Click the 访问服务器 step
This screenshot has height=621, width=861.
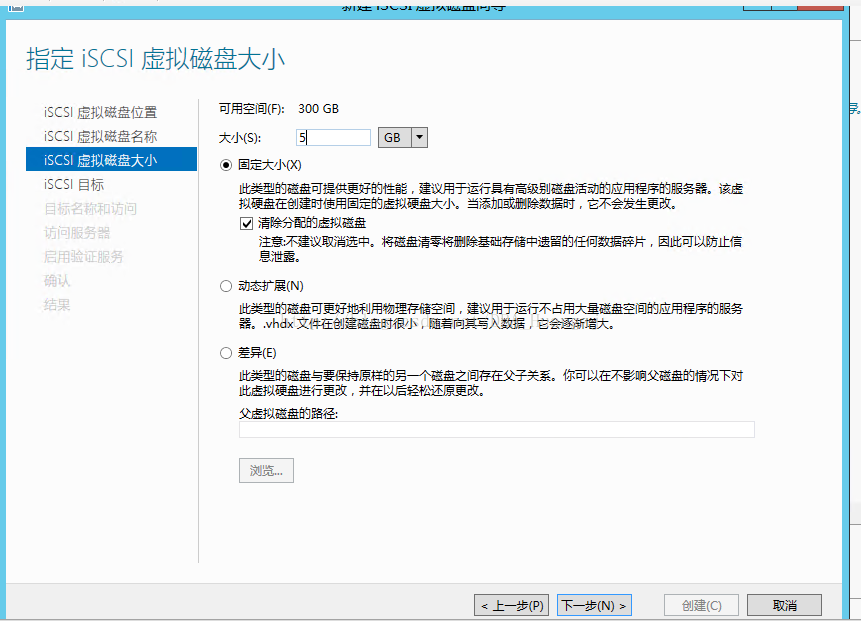[x=77, y=233]
